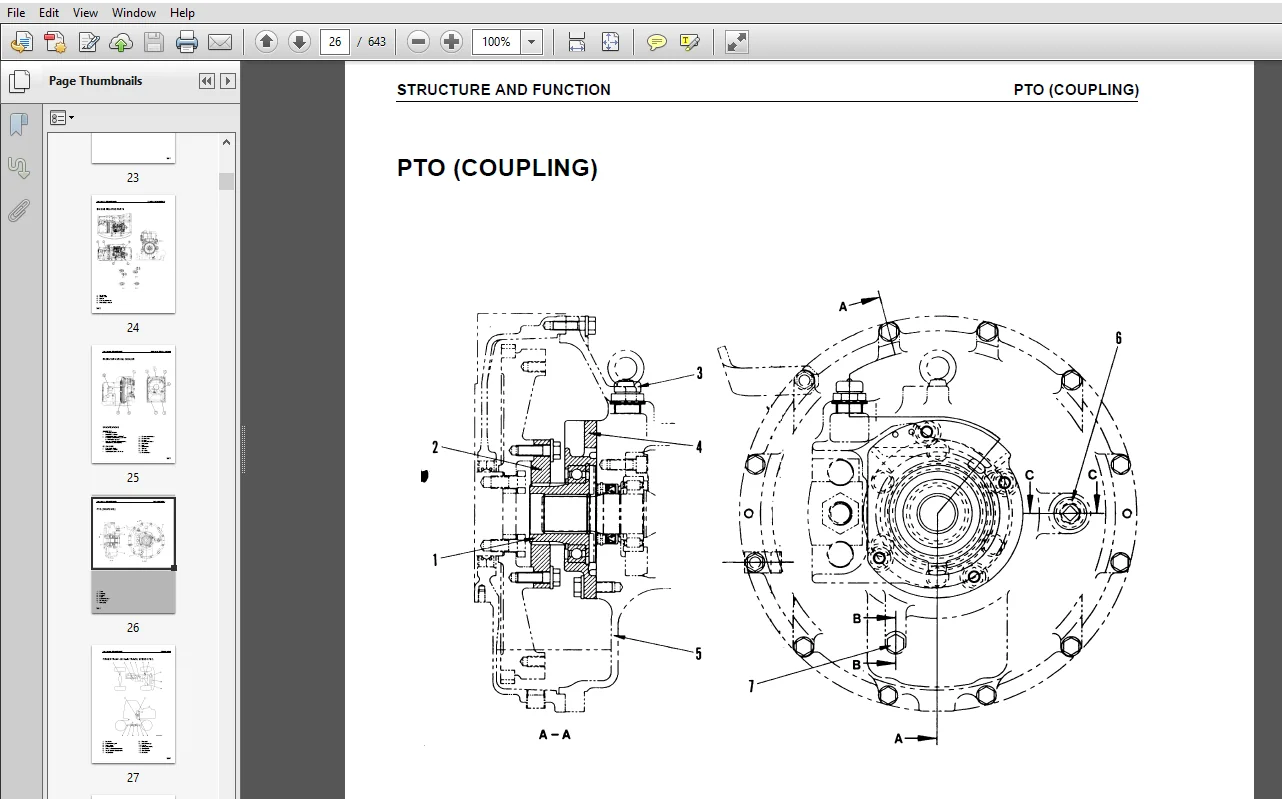Click the thumbnail panel scrollbar handle

[x=227, y=181]
